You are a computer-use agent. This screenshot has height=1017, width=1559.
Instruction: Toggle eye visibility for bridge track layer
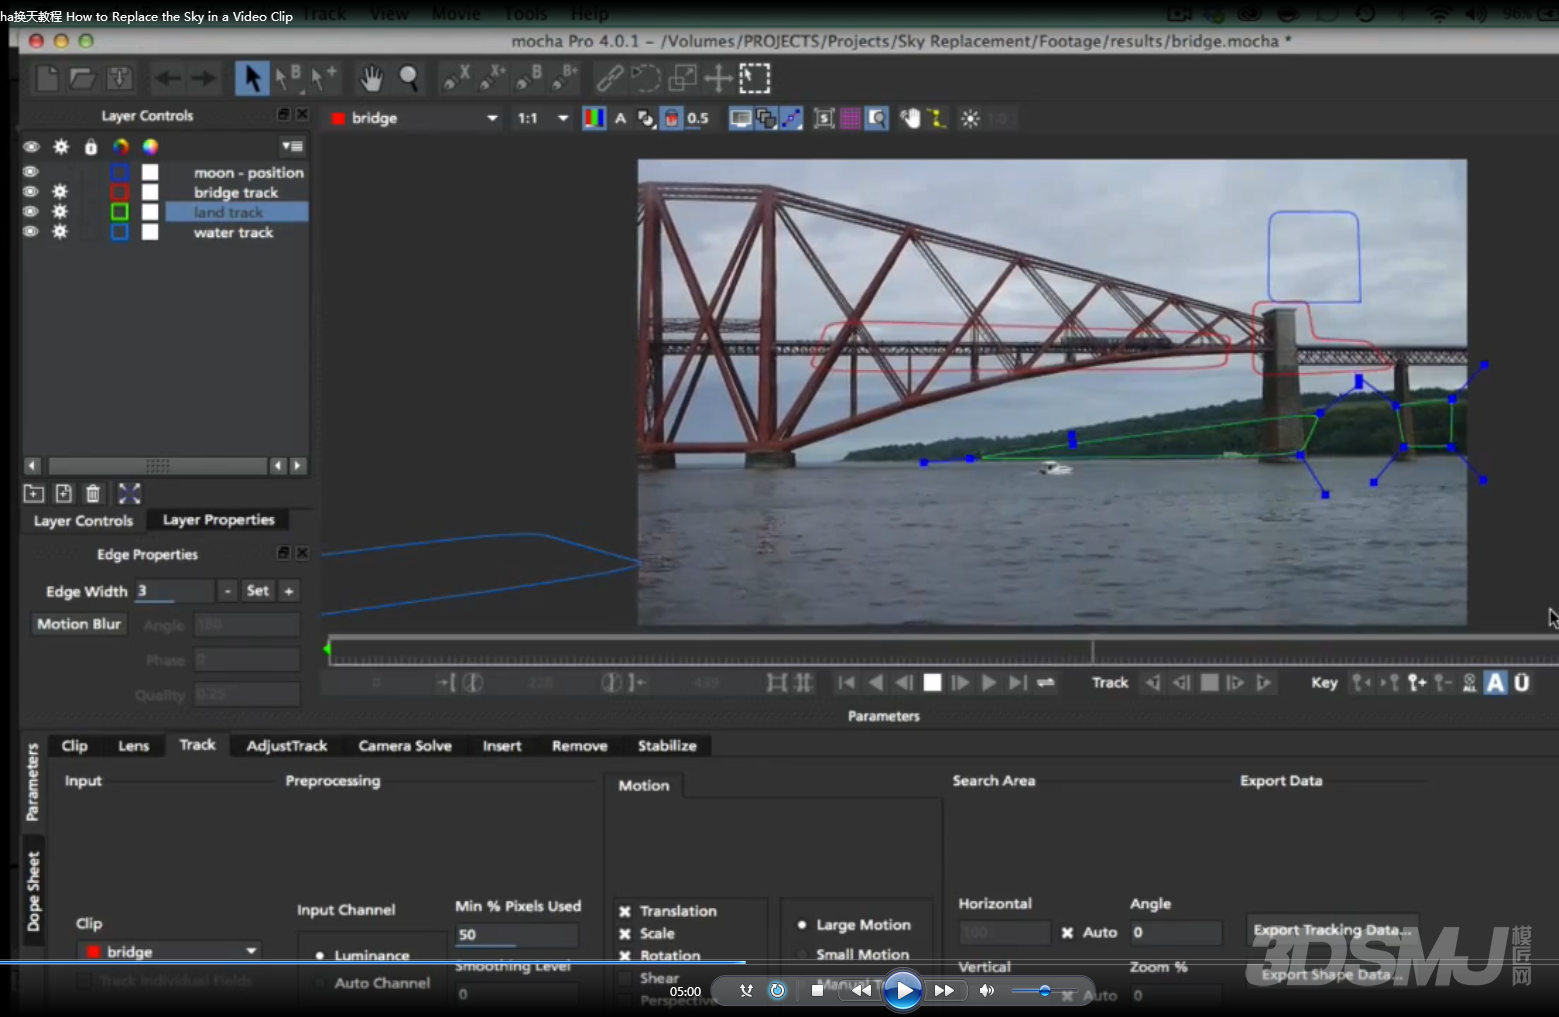pos(31,192)
